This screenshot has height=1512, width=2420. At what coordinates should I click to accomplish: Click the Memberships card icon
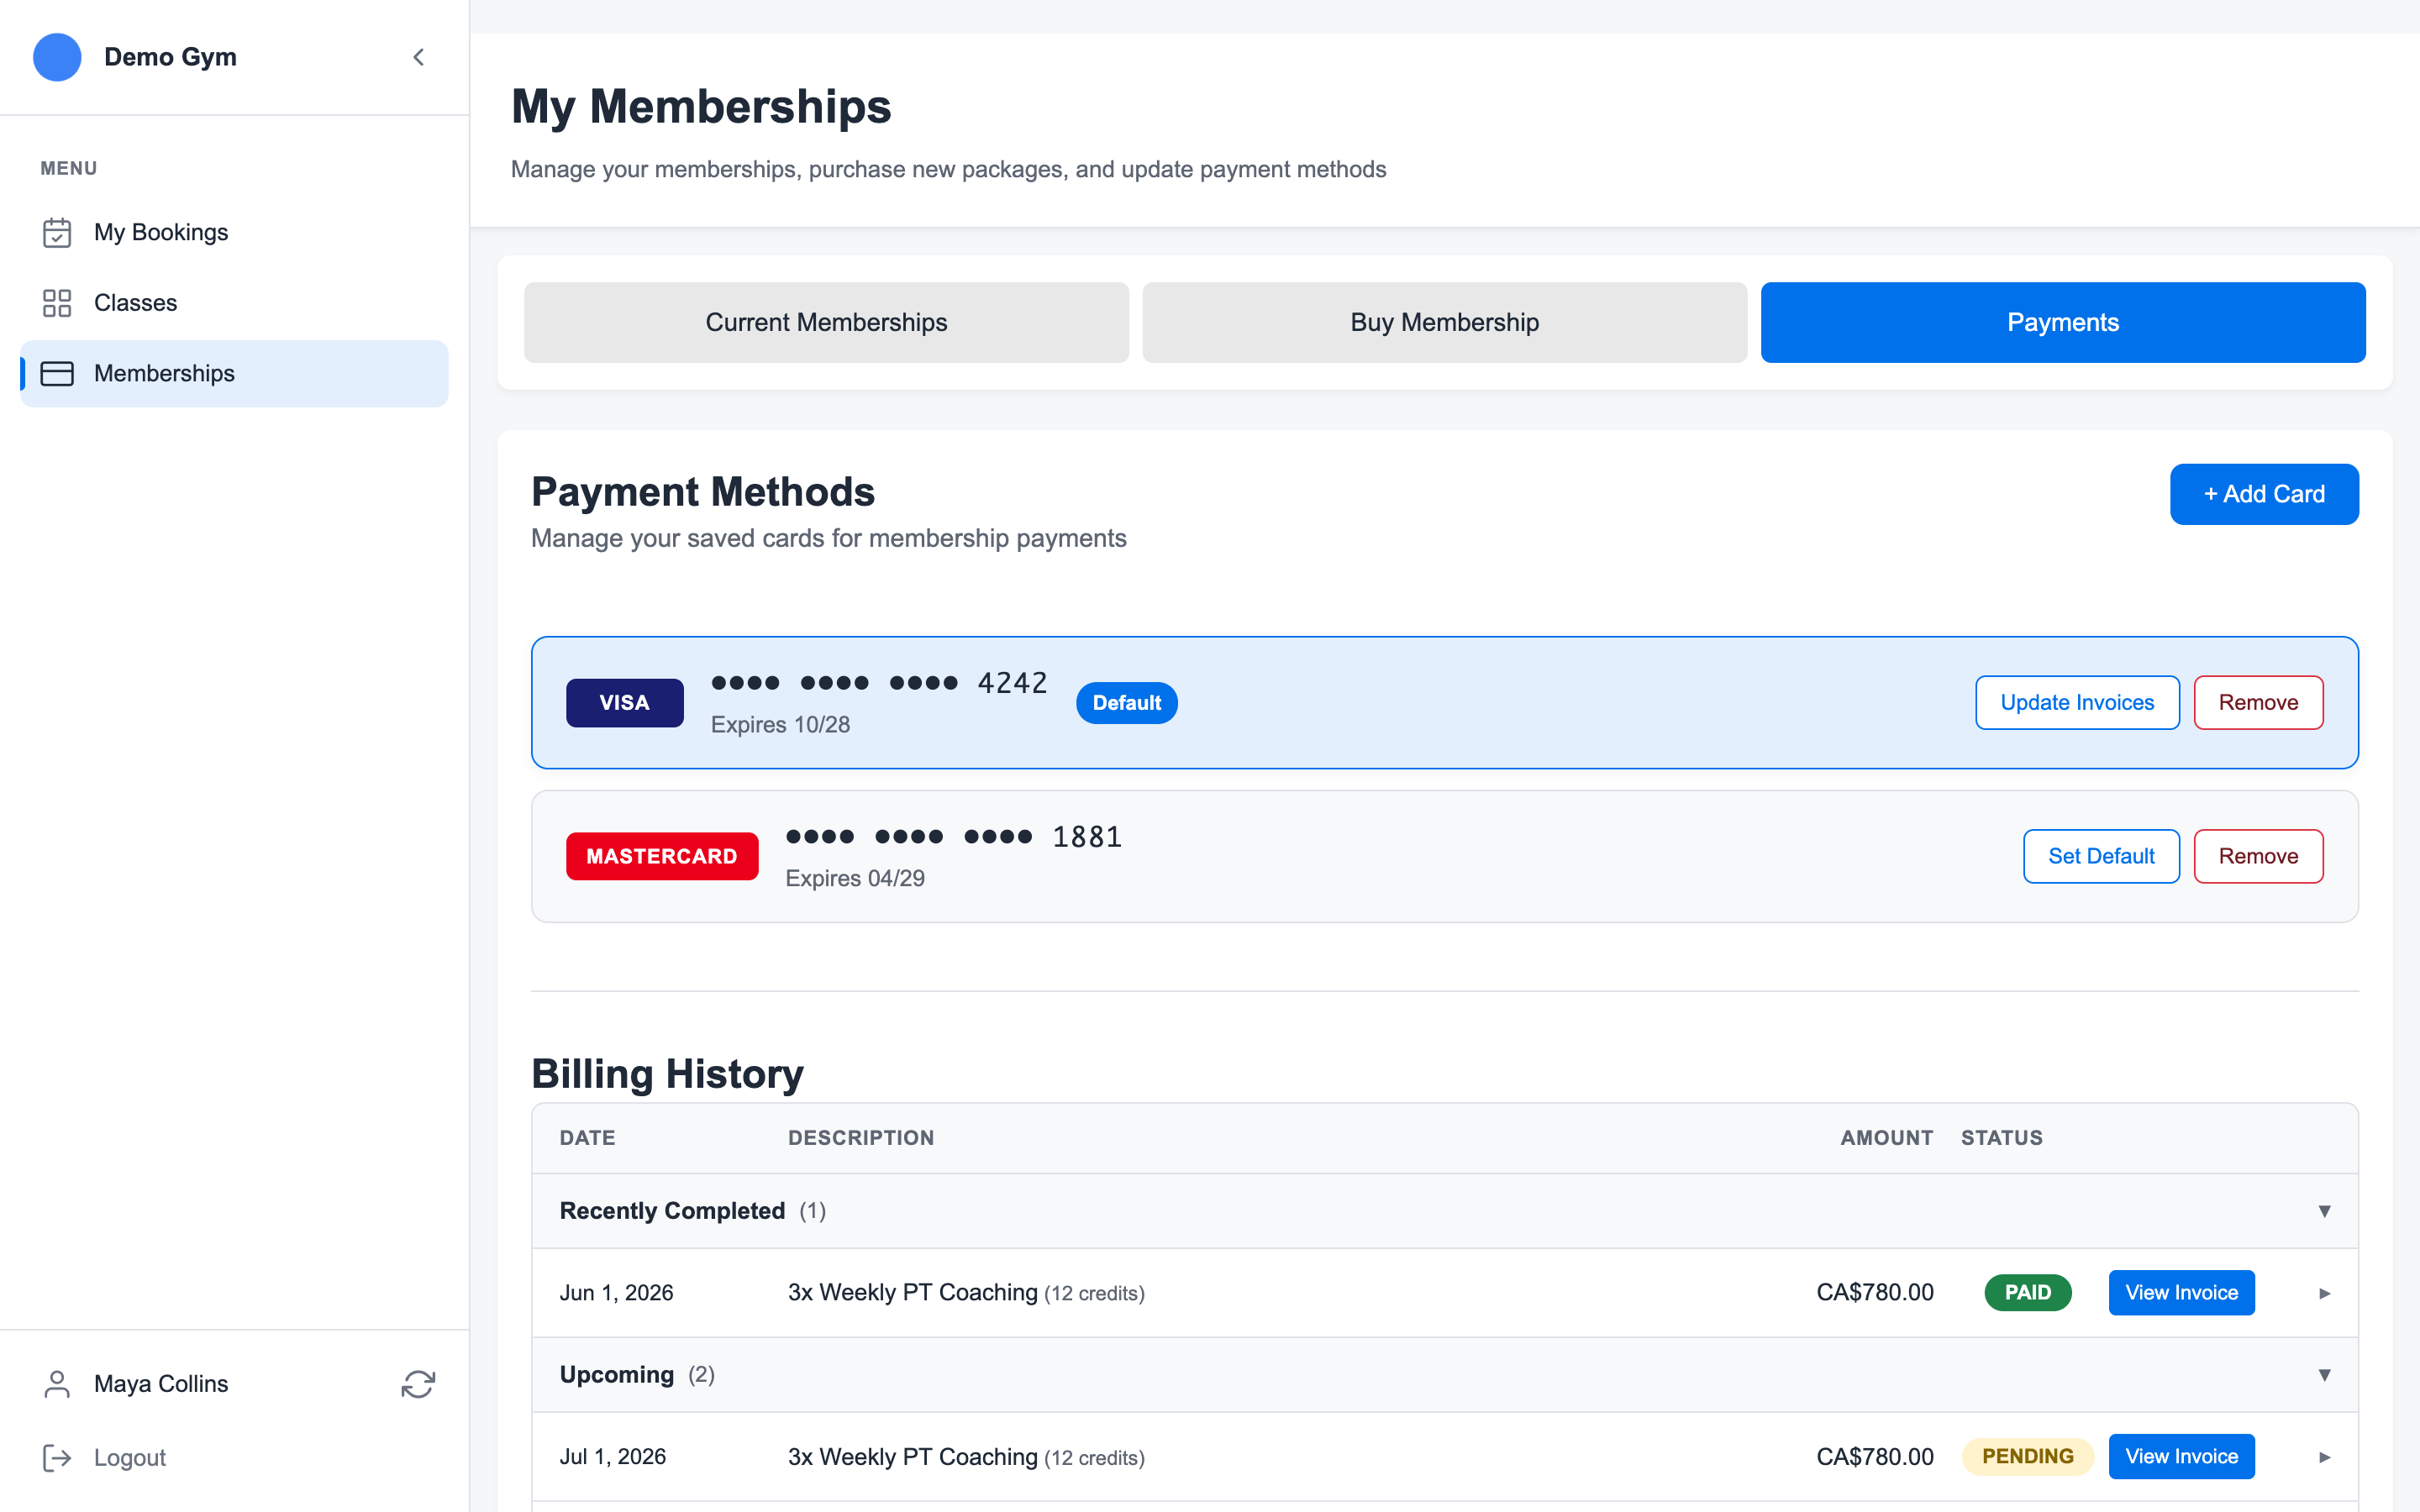click(57, 373)
